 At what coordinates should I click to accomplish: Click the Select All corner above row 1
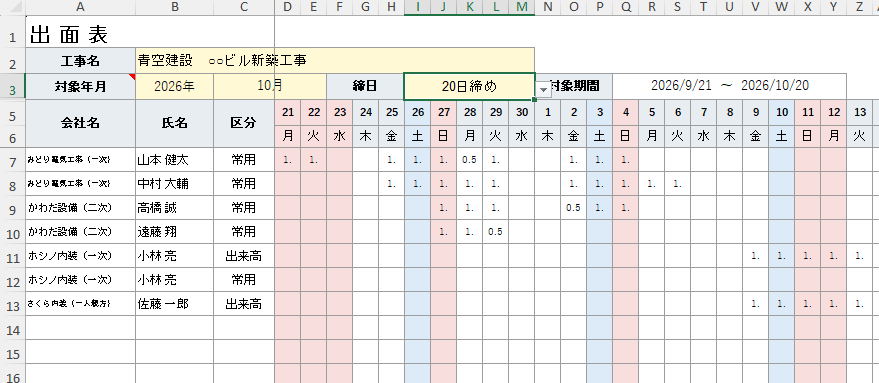pos(12,7)
